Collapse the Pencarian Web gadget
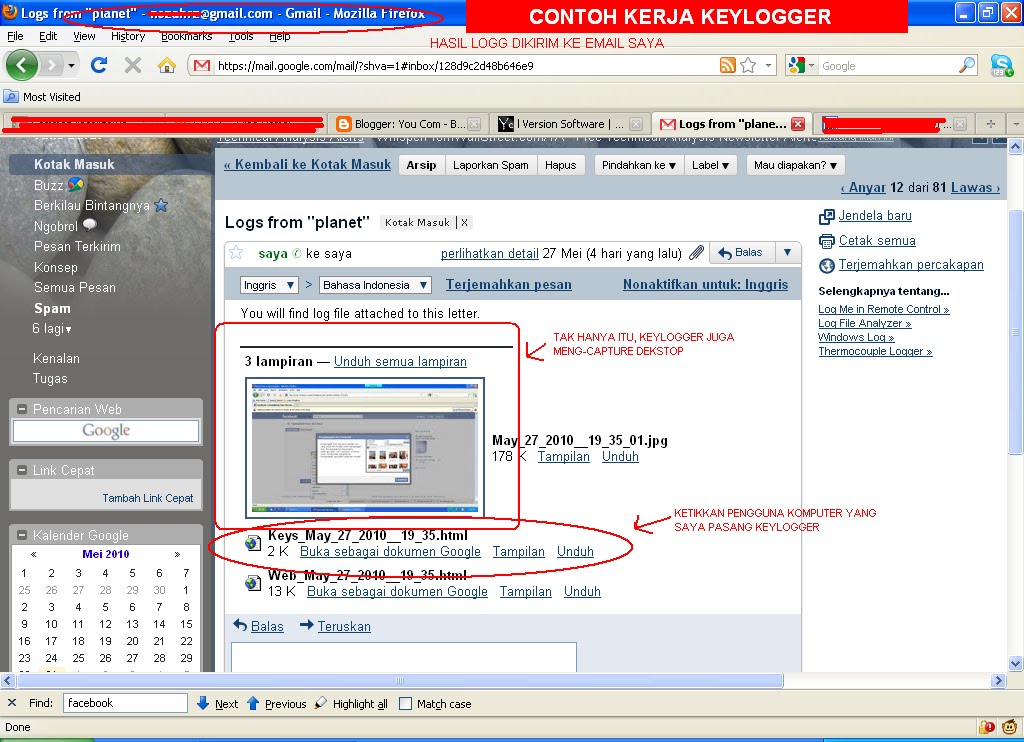The height and width of the screenshot is (742, 1024). click(x=22, y=409)
